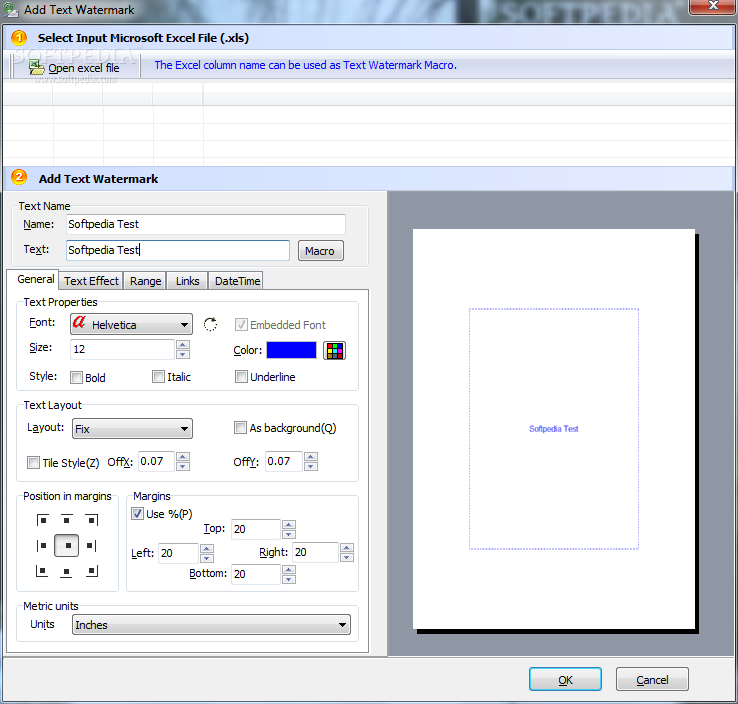Increase Bottom margin with up arrow

point(289,569)
